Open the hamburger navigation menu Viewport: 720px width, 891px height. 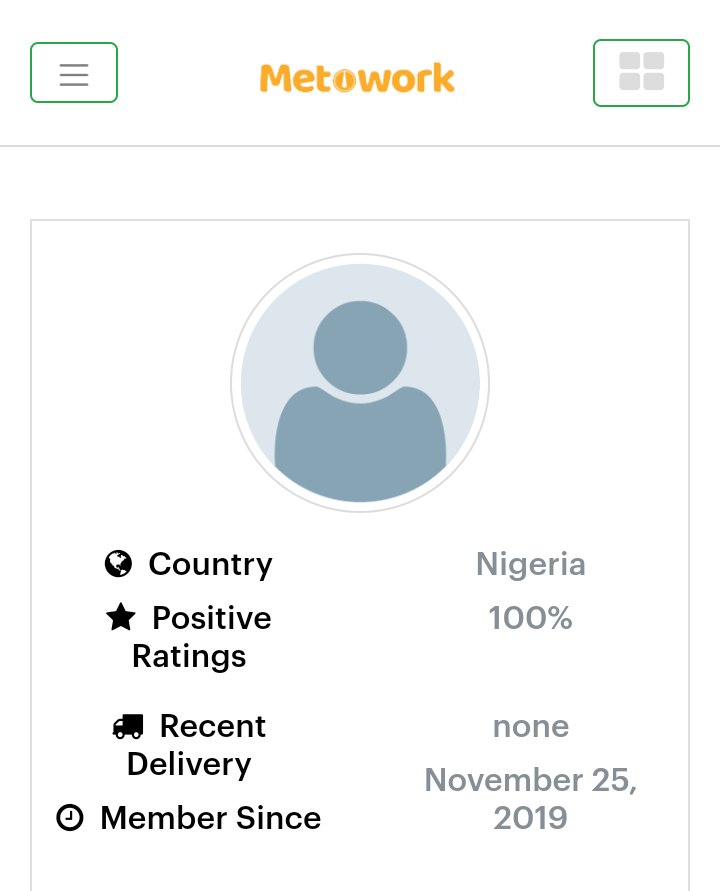[74, 73]
